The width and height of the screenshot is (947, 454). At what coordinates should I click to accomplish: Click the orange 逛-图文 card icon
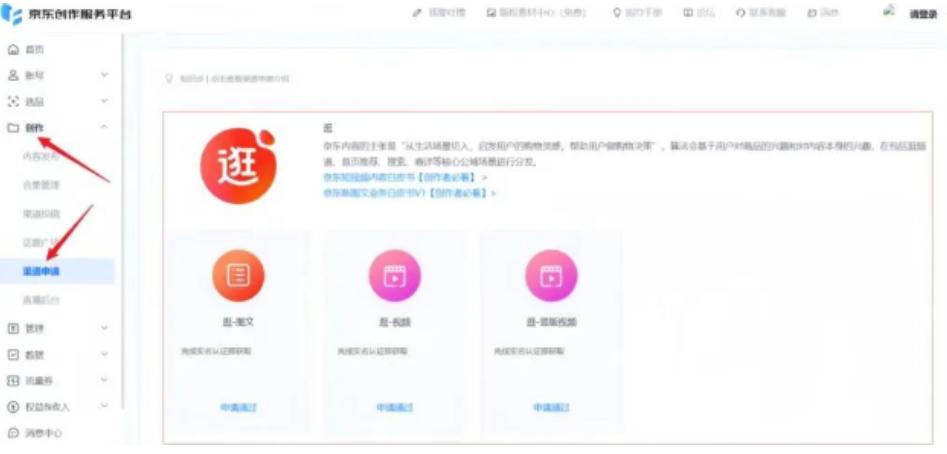(238, 276)
